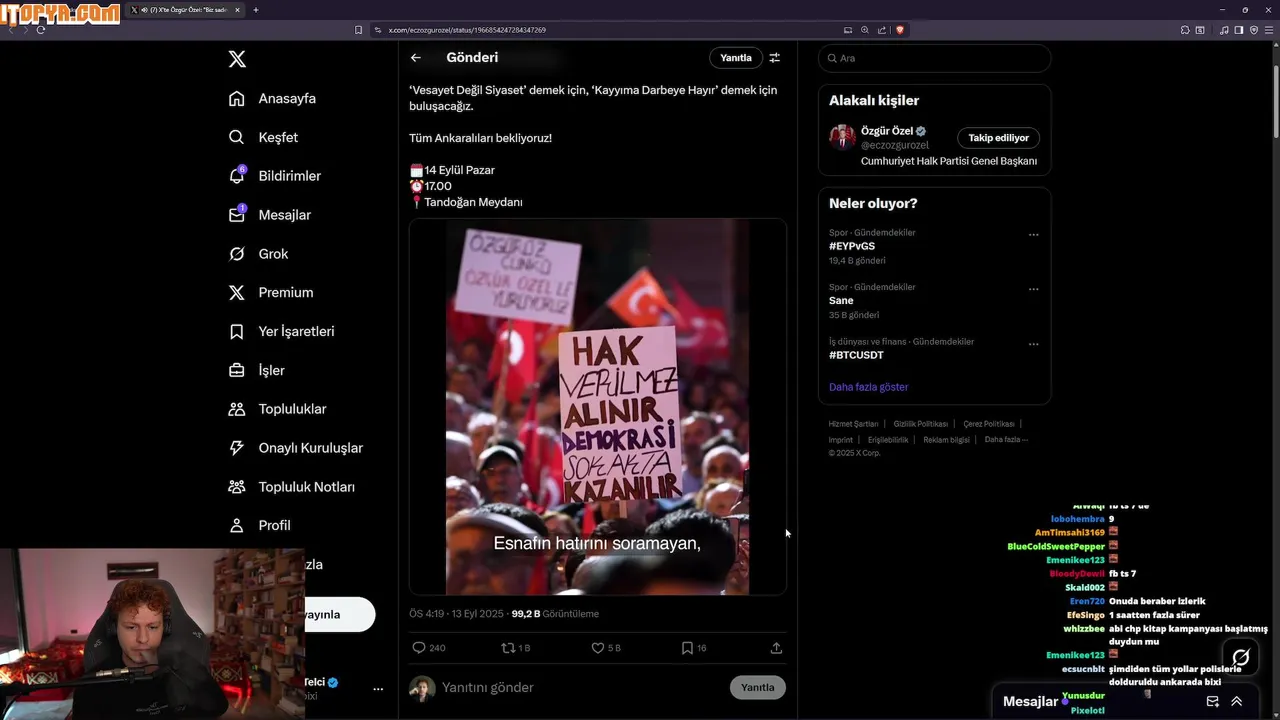Image resolution: width=1280 pixels, height=720 pixels.
Task: Click the X logo in the sidebar
Action: [x=237, y=59]
